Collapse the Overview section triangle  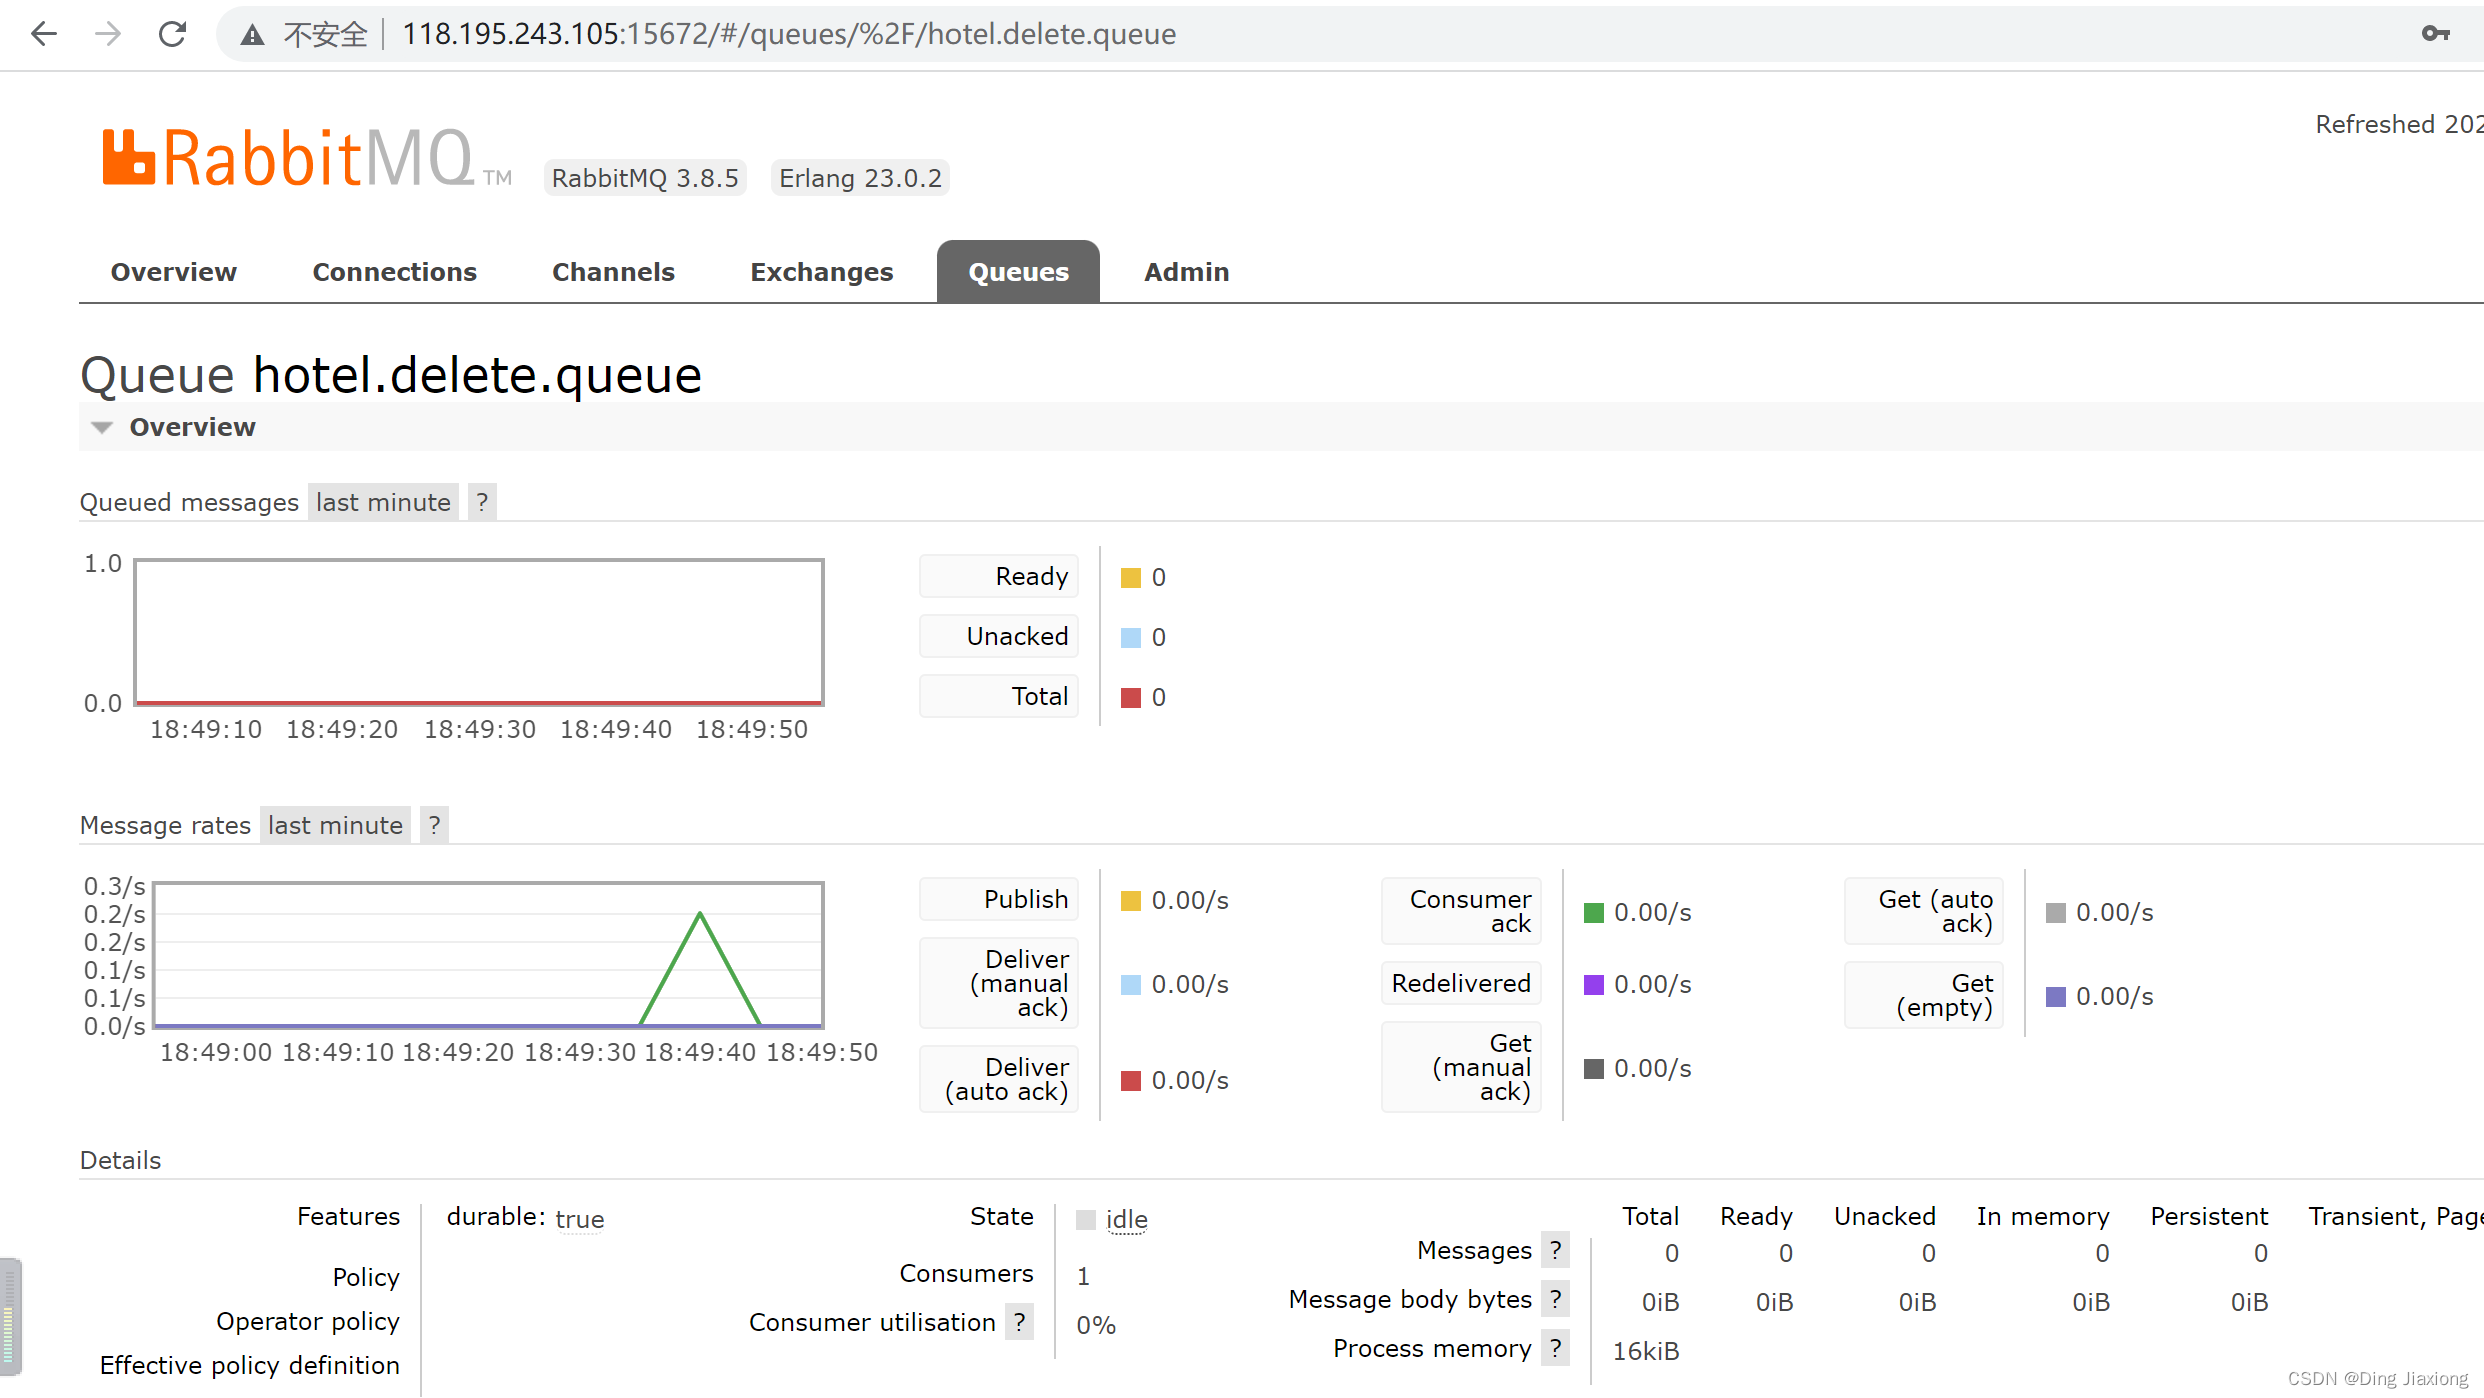pos(101,428)
